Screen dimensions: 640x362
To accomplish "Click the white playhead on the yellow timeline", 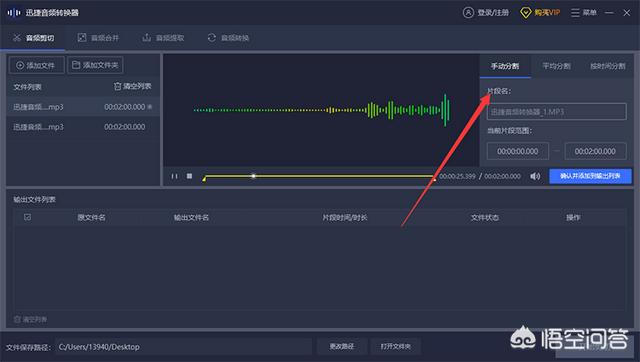I will pyautogui.click(x=253, y=176).
